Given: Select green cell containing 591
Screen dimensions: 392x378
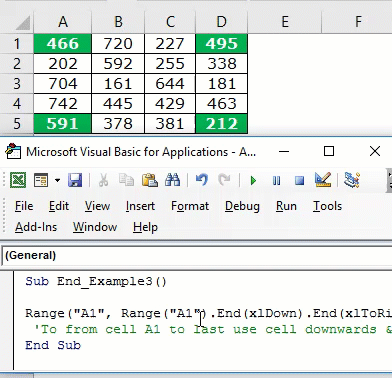Looking at the screenshot, I should (63, 124).
